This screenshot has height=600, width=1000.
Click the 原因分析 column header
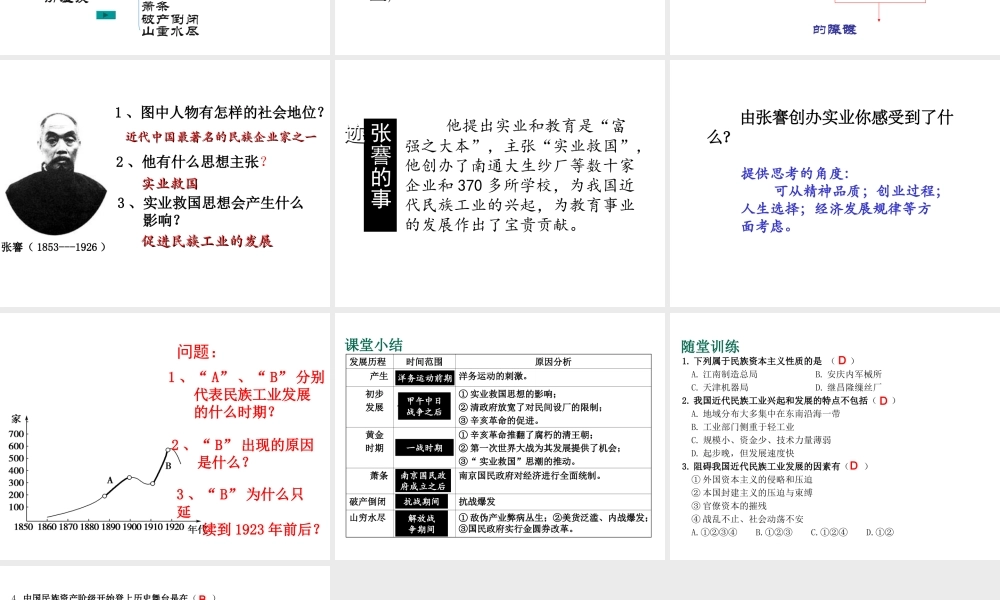[x=553, y=362]
